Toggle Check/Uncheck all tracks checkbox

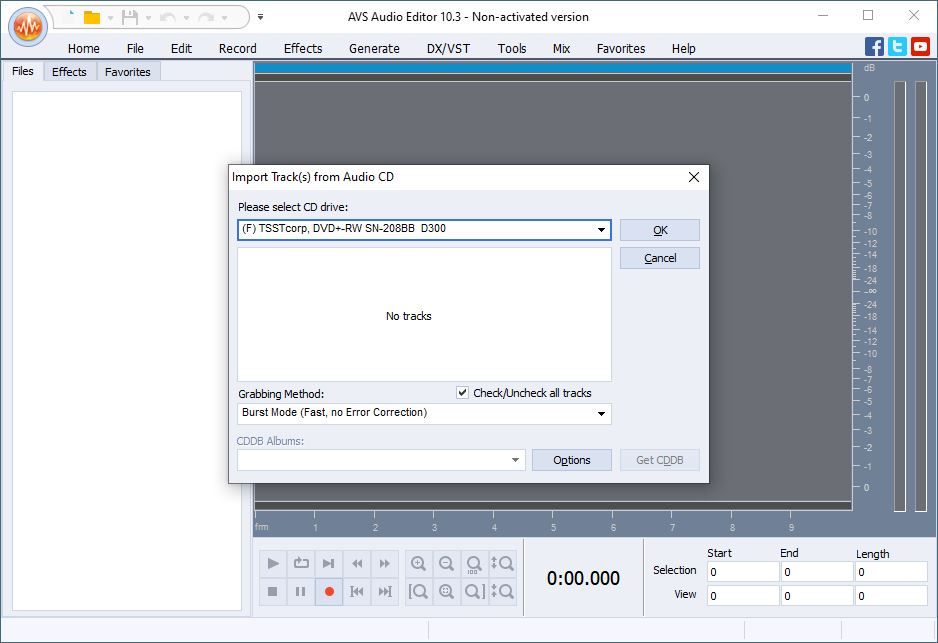click(x=462, y=393)
